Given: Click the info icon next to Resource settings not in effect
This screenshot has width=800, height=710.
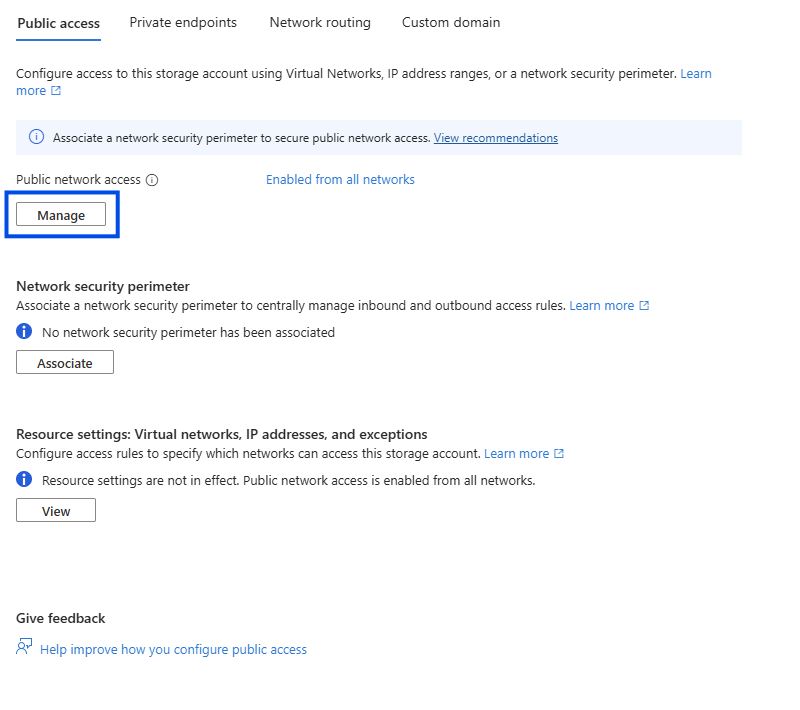Looking at the screenshot, I should click(x=25, y=480).
